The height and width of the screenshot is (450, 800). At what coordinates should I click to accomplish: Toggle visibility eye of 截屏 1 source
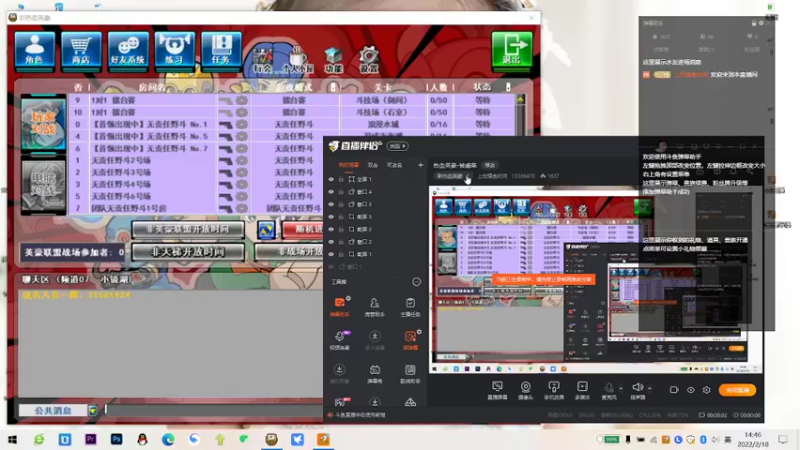point(331,254)
